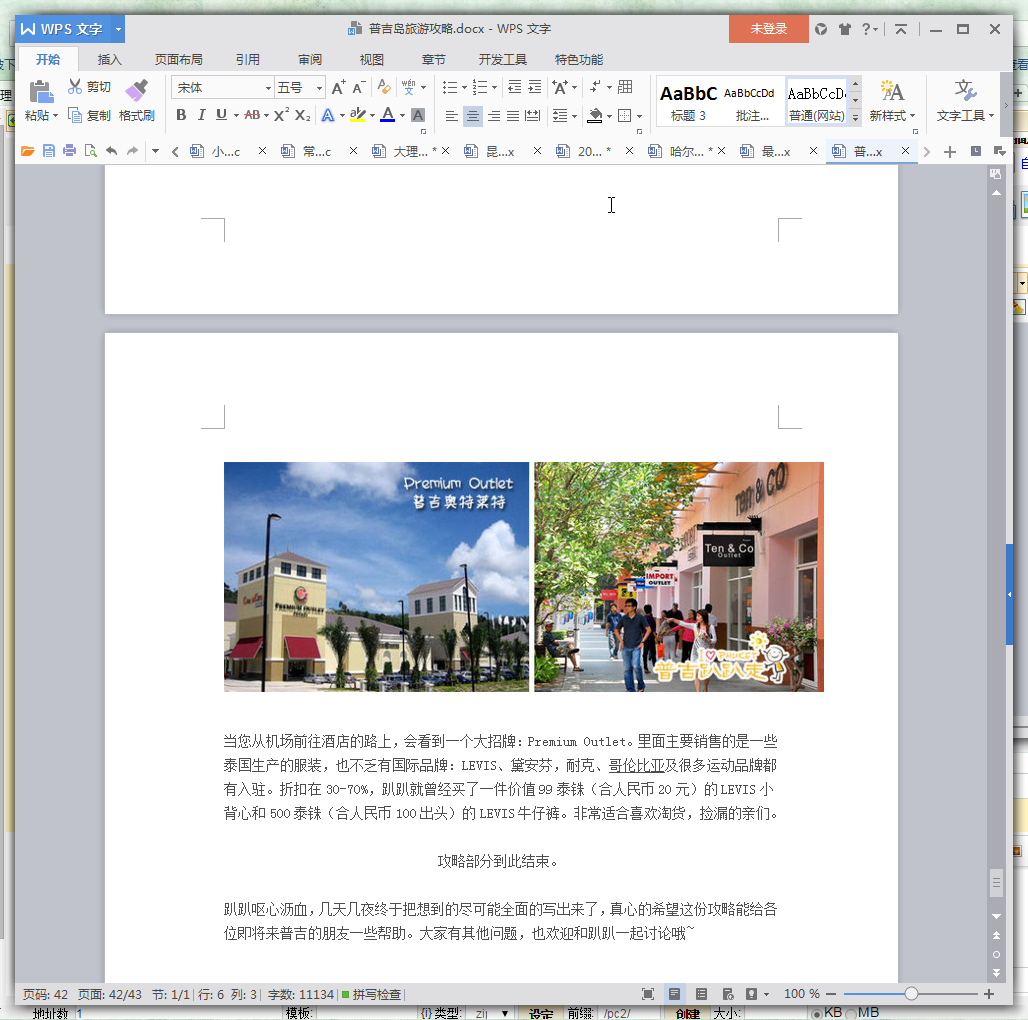Click the 未登录 login button
The height and width of the screenshot is (1020, 1028).
[x=768, y=29]
